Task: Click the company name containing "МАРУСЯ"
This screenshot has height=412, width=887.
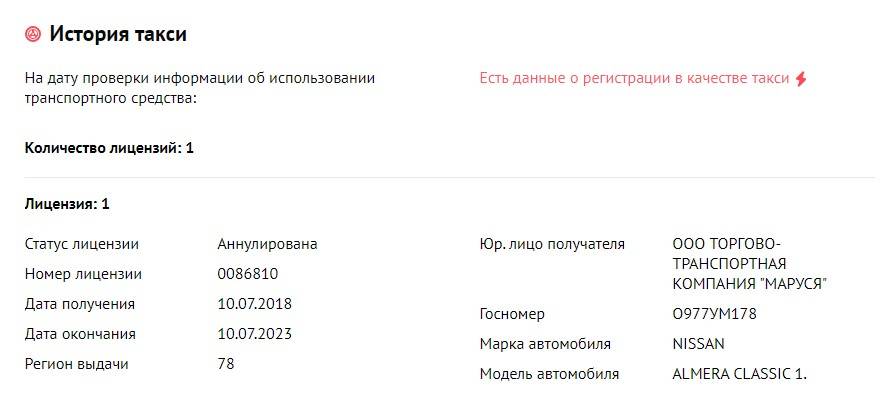Action: pyautogui.click(x=750, y=264)
